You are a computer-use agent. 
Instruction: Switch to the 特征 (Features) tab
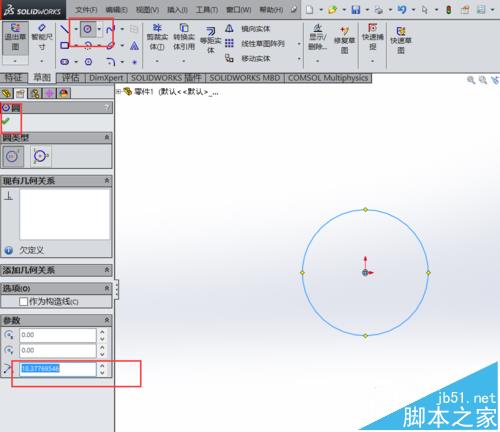click(13, 78)
